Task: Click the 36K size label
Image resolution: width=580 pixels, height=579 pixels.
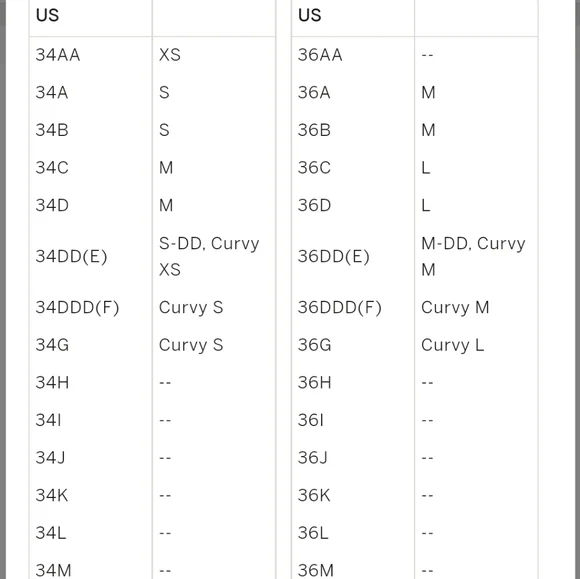Action: (314, 495)
